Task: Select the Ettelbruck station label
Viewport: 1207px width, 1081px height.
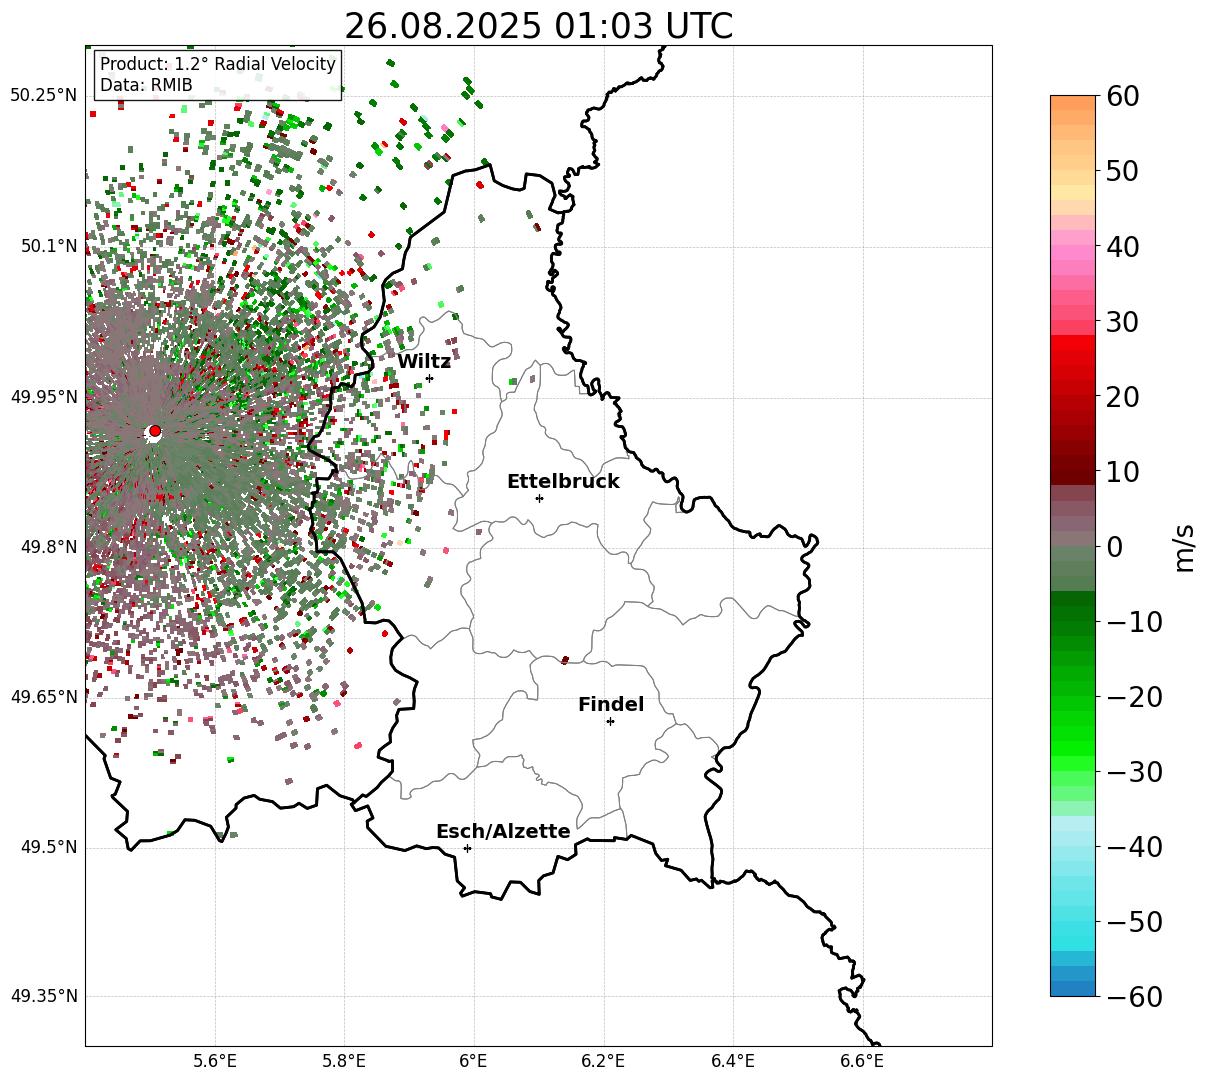Action: 563,482
